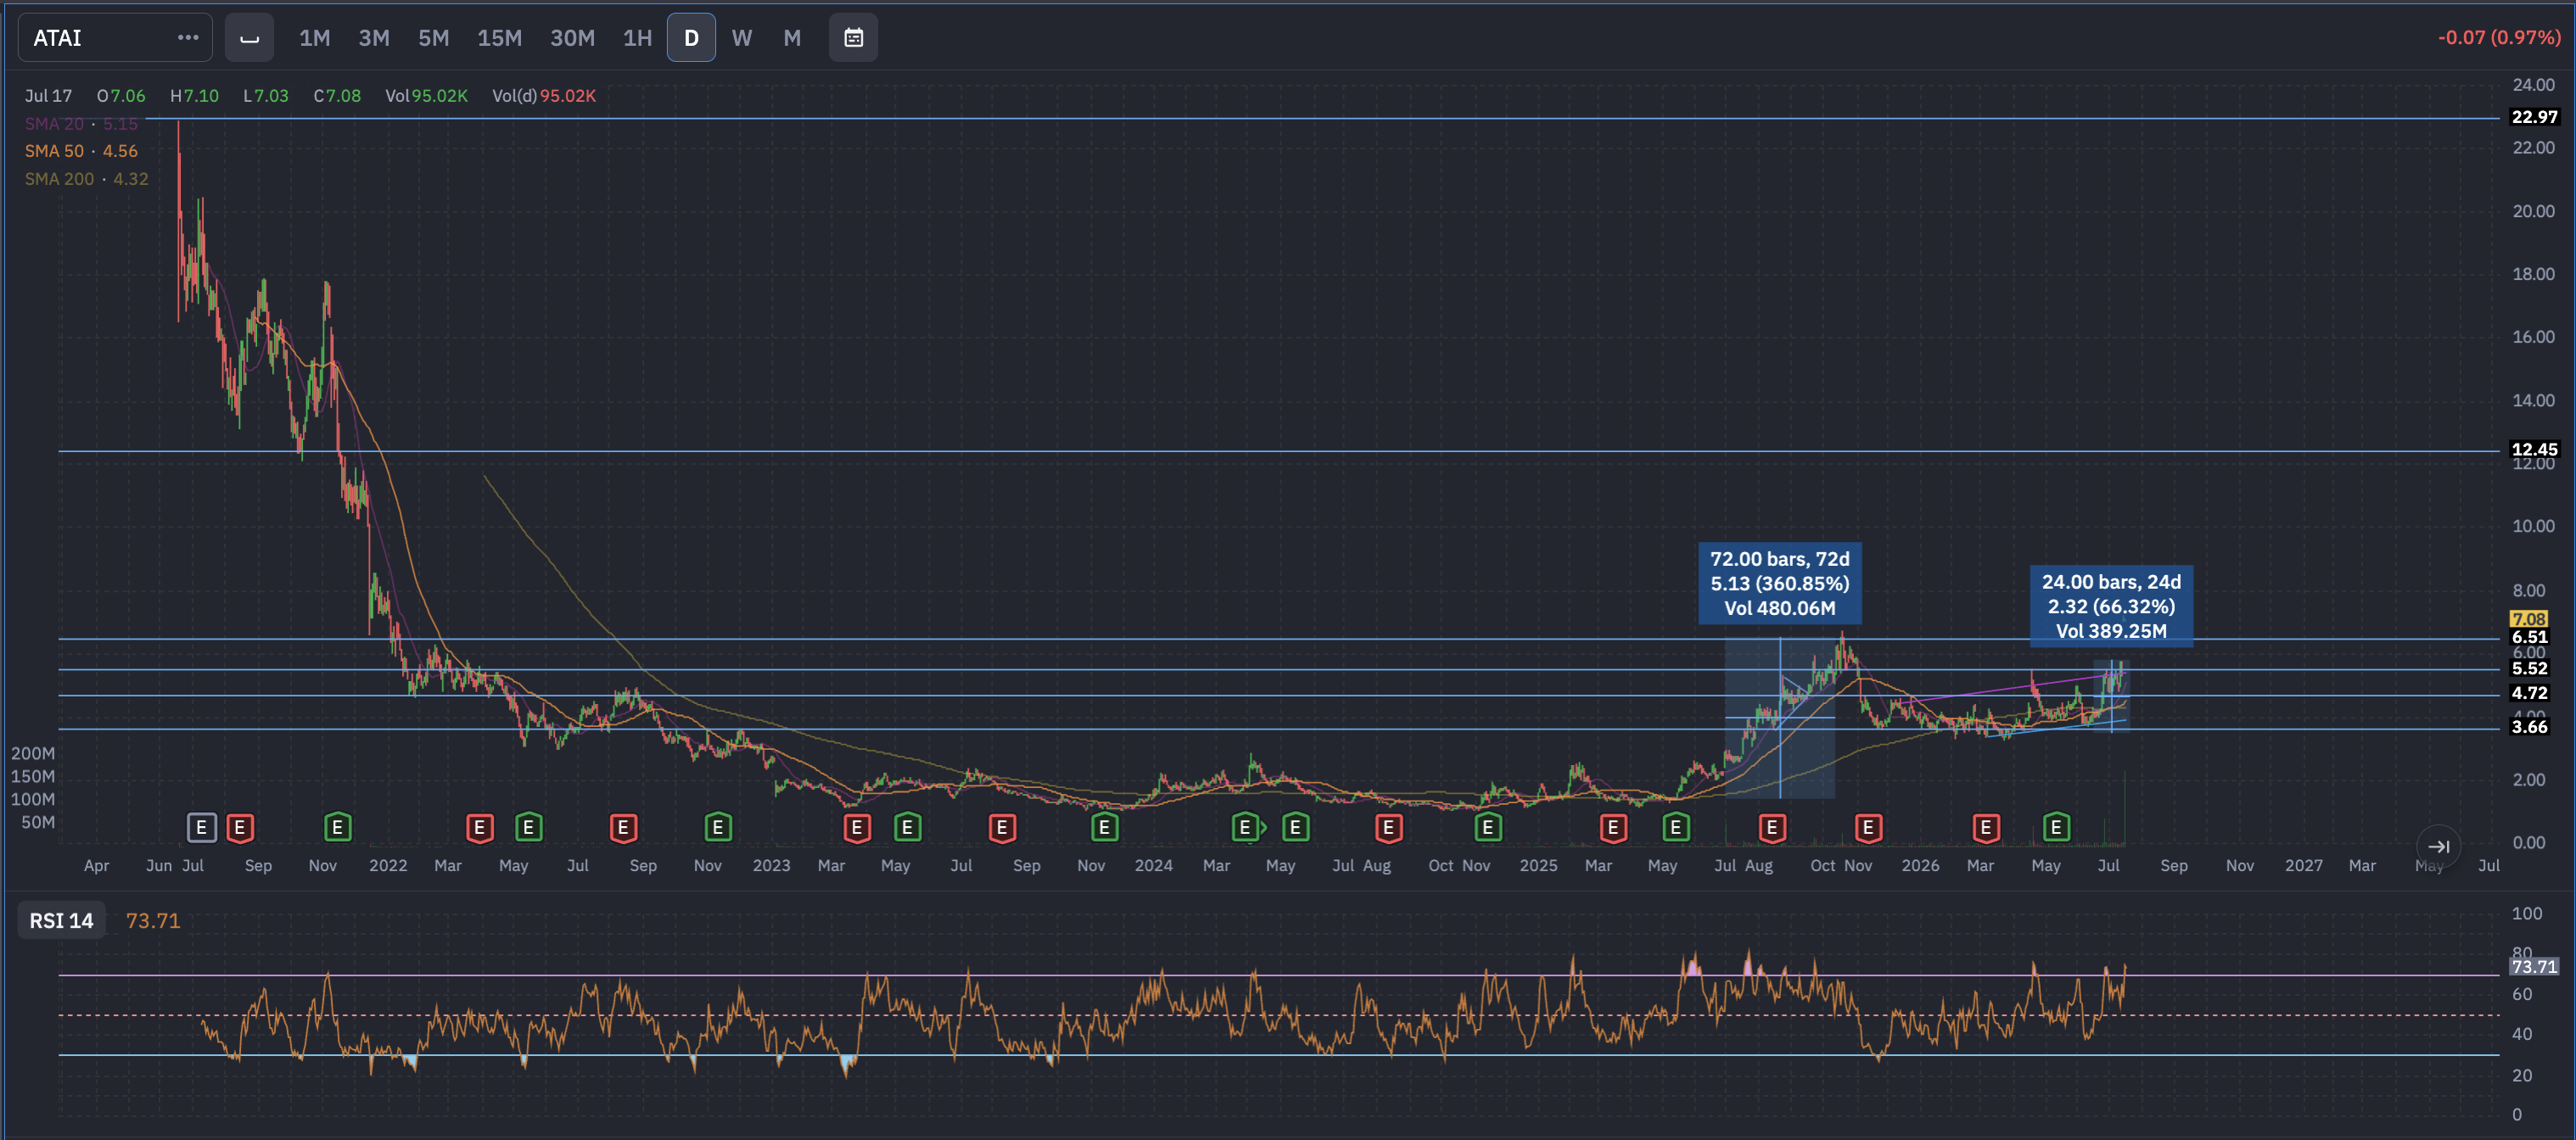
Task: Select the 72 bars measurement box
Action: [x=1779, y=583]
